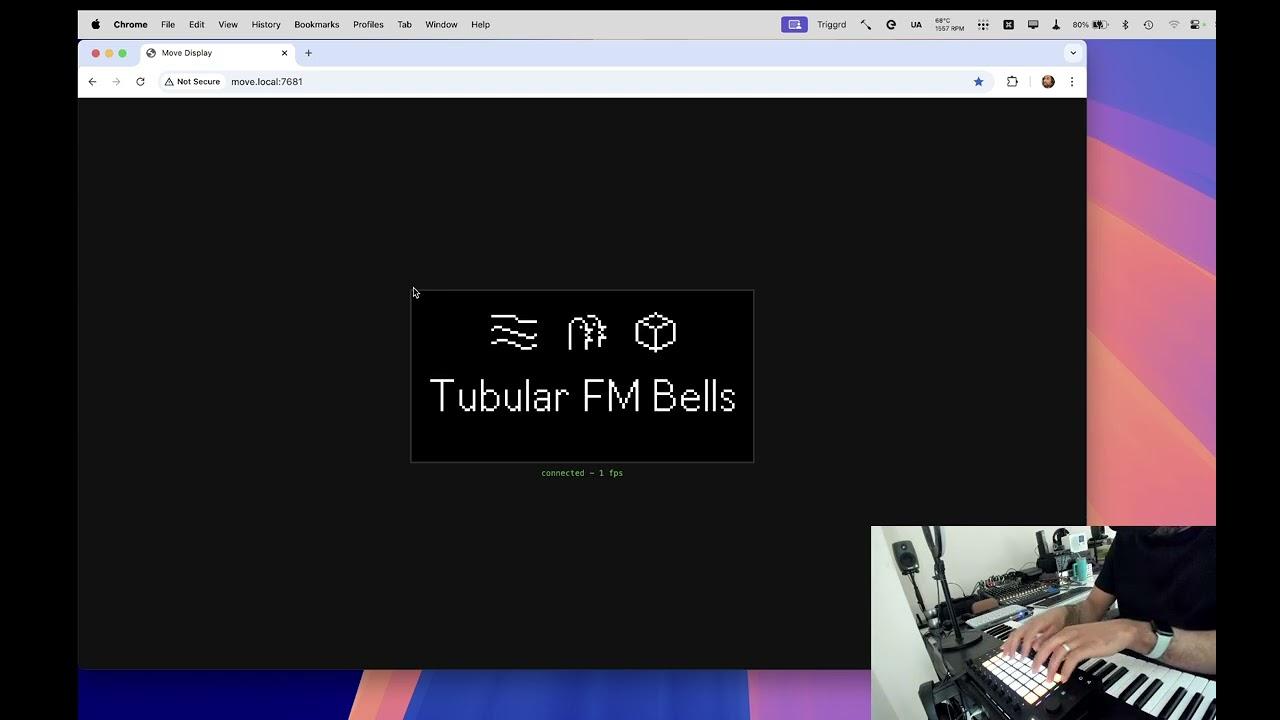Open the Tab menu
Screen dimensions: 1280x720
[404, 24]
